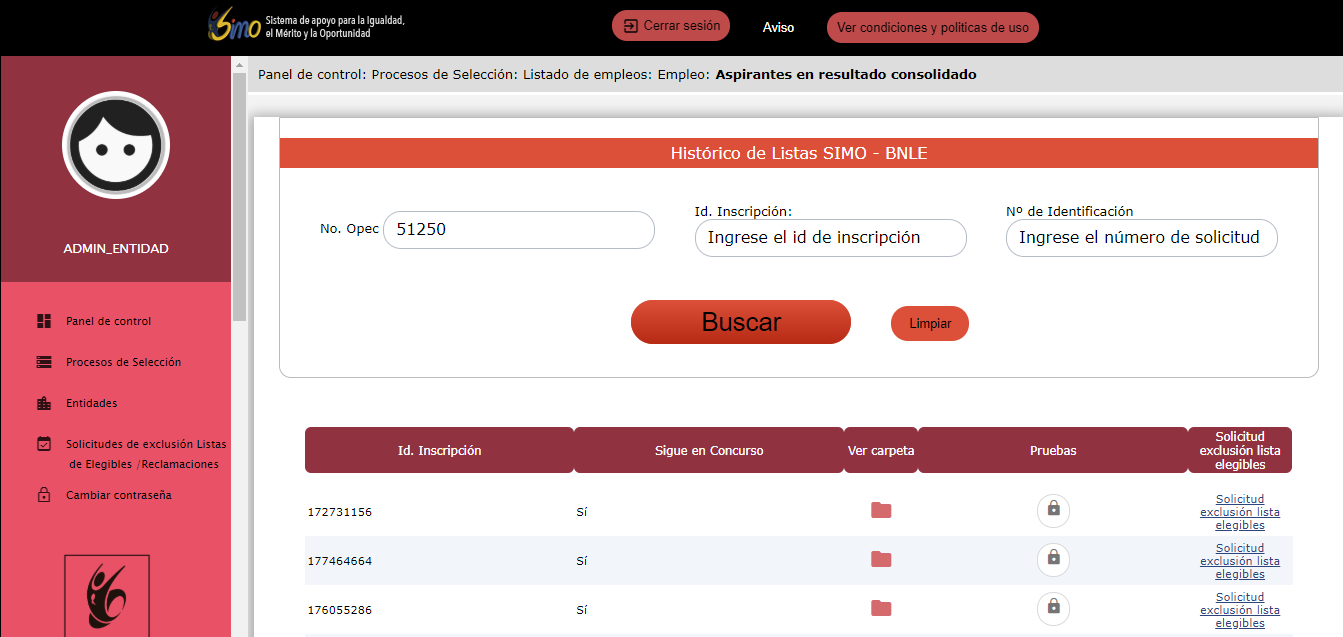Select Cambiar contraseña in sidebar
1343x637 pixels.
click(118, 495)
